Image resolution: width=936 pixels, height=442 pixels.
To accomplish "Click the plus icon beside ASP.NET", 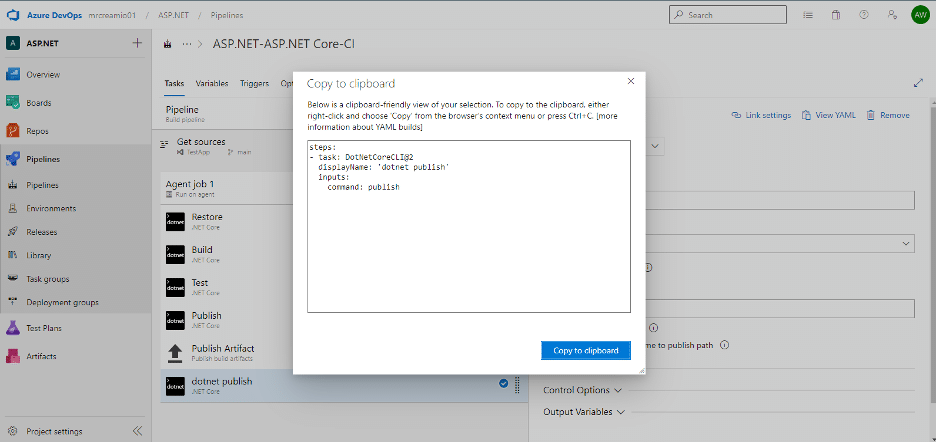I will pyautogui.click(x=137, y=43).
